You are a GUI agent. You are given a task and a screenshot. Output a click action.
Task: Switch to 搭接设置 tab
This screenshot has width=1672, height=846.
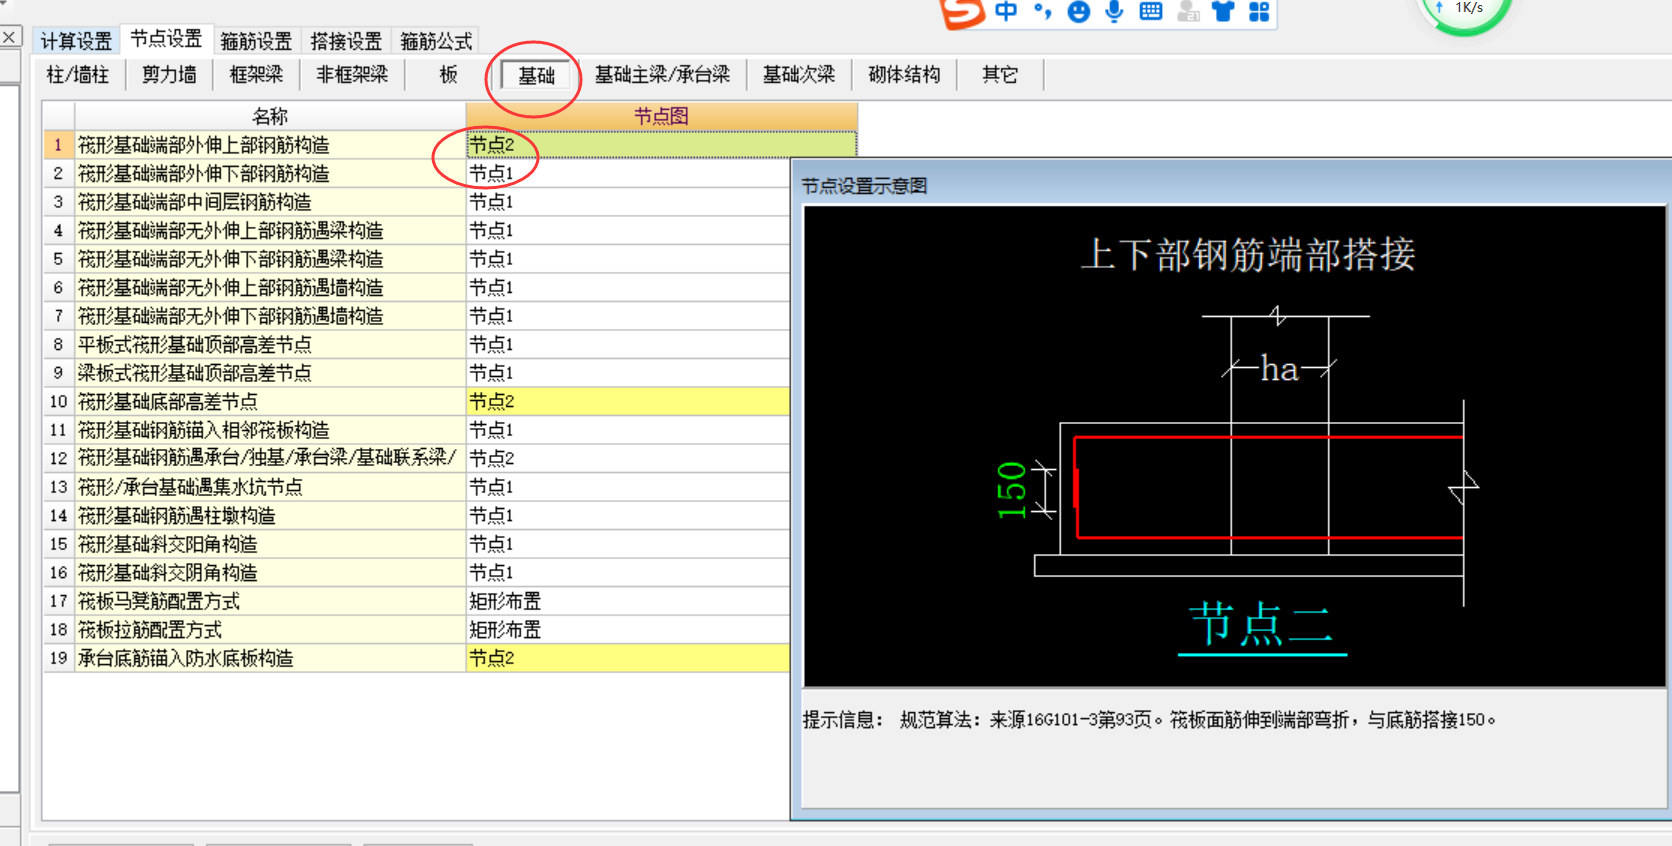[x=346, y=41]
